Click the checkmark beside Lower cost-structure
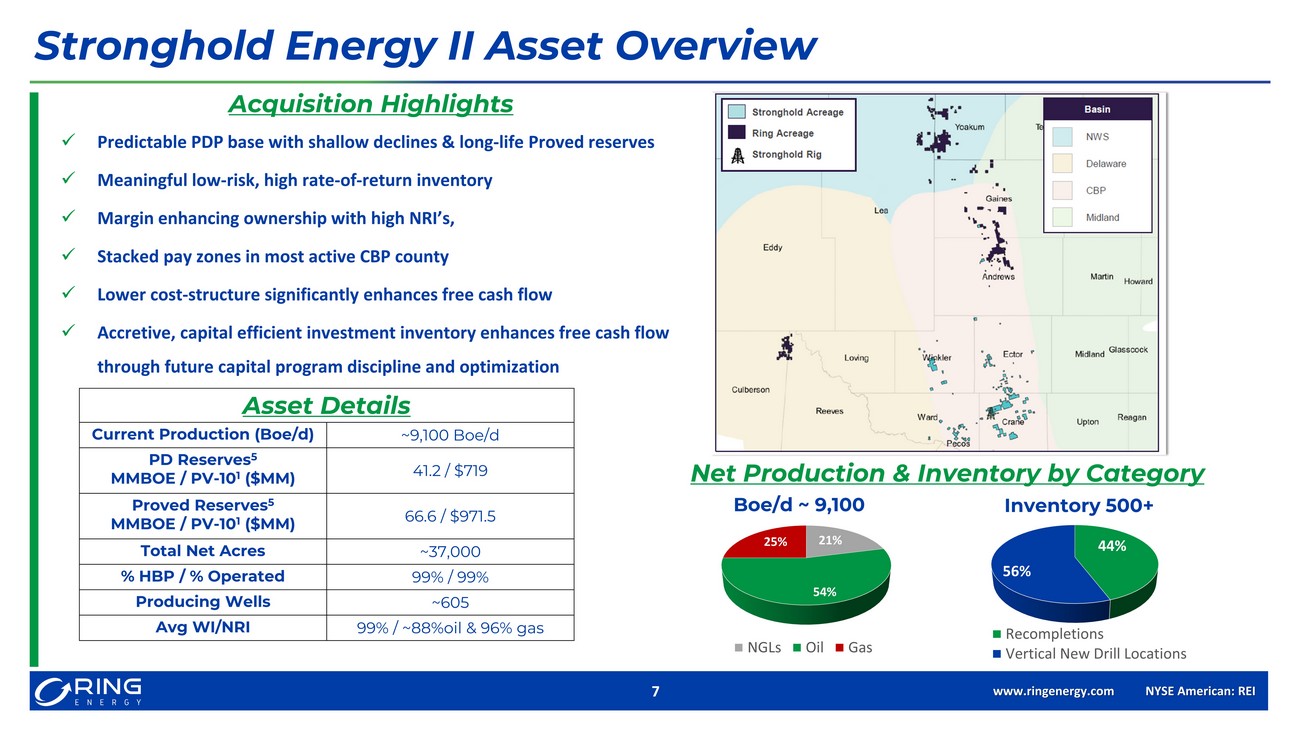 pyautogui.click(x=68, y=295)
